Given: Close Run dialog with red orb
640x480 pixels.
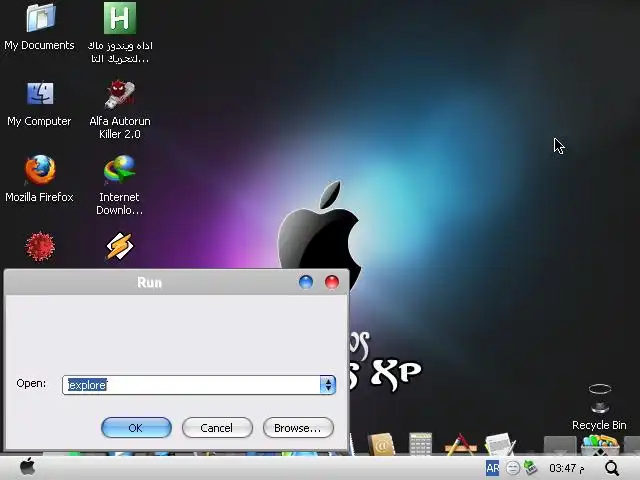Looking at the screenshot, I should (332, 282).
